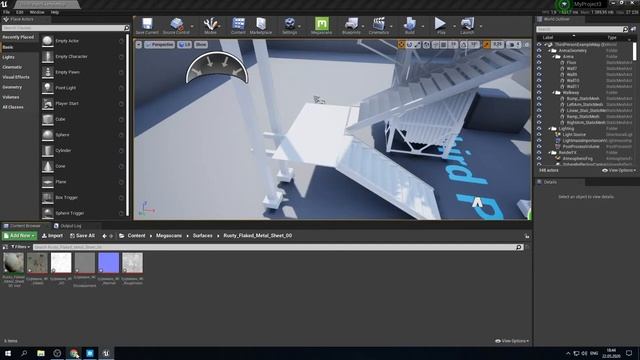Screen dimensions: 640x360
Task: Select the scale gizmo tool in viewport
Action: pyautogui.click(x=417, y=44)
